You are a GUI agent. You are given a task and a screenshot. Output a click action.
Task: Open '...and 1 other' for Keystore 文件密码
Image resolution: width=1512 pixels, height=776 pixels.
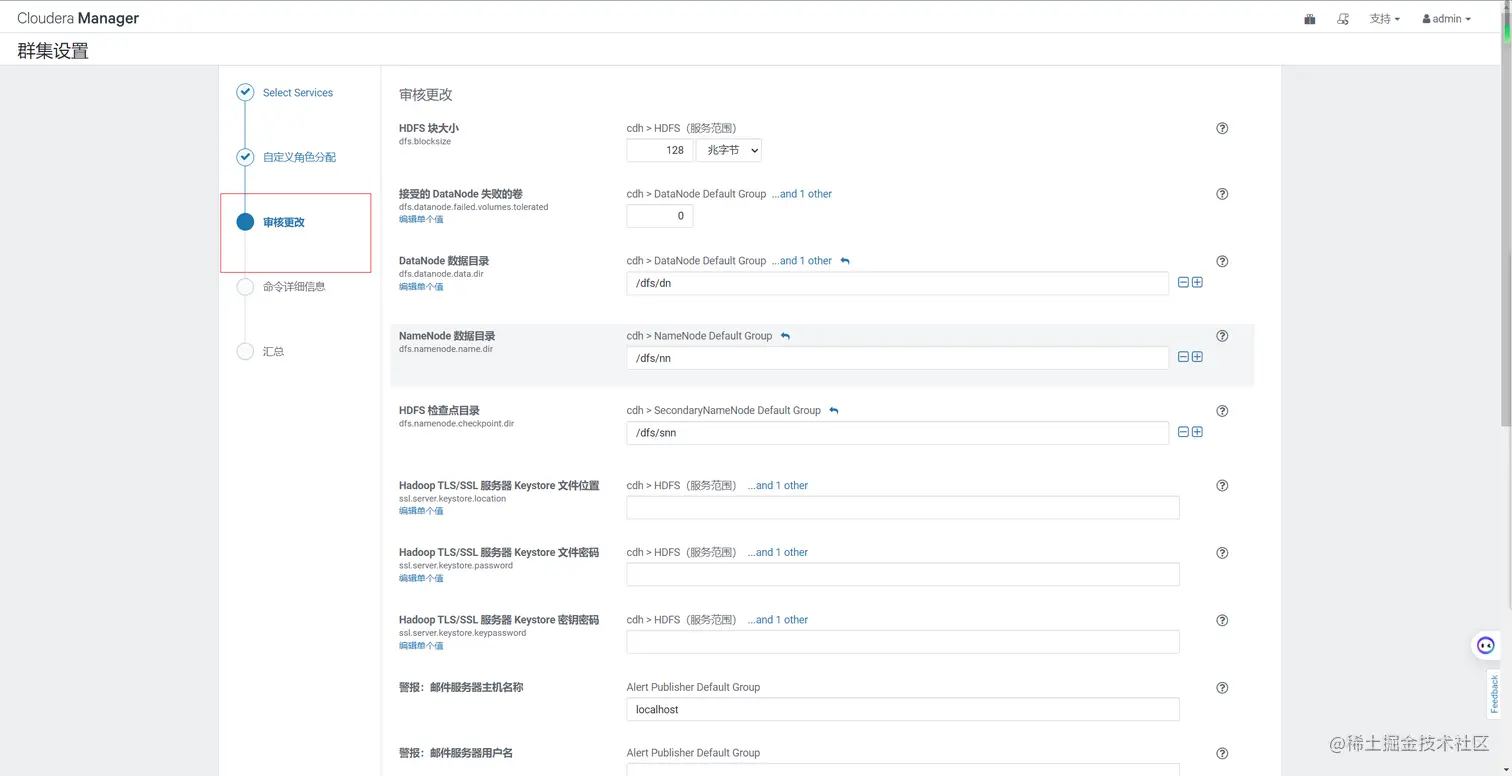click(x=778, y=552)
